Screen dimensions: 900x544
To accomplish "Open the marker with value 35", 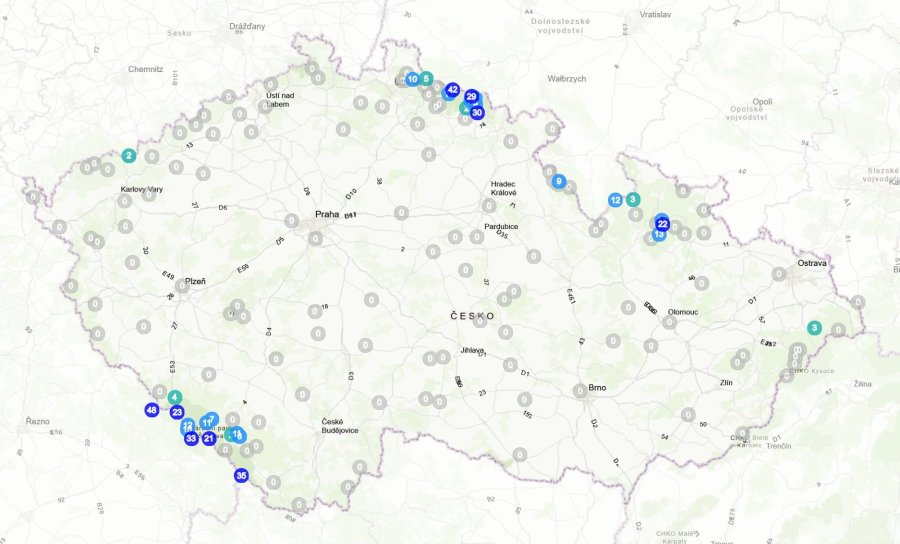I will point(241,476).
